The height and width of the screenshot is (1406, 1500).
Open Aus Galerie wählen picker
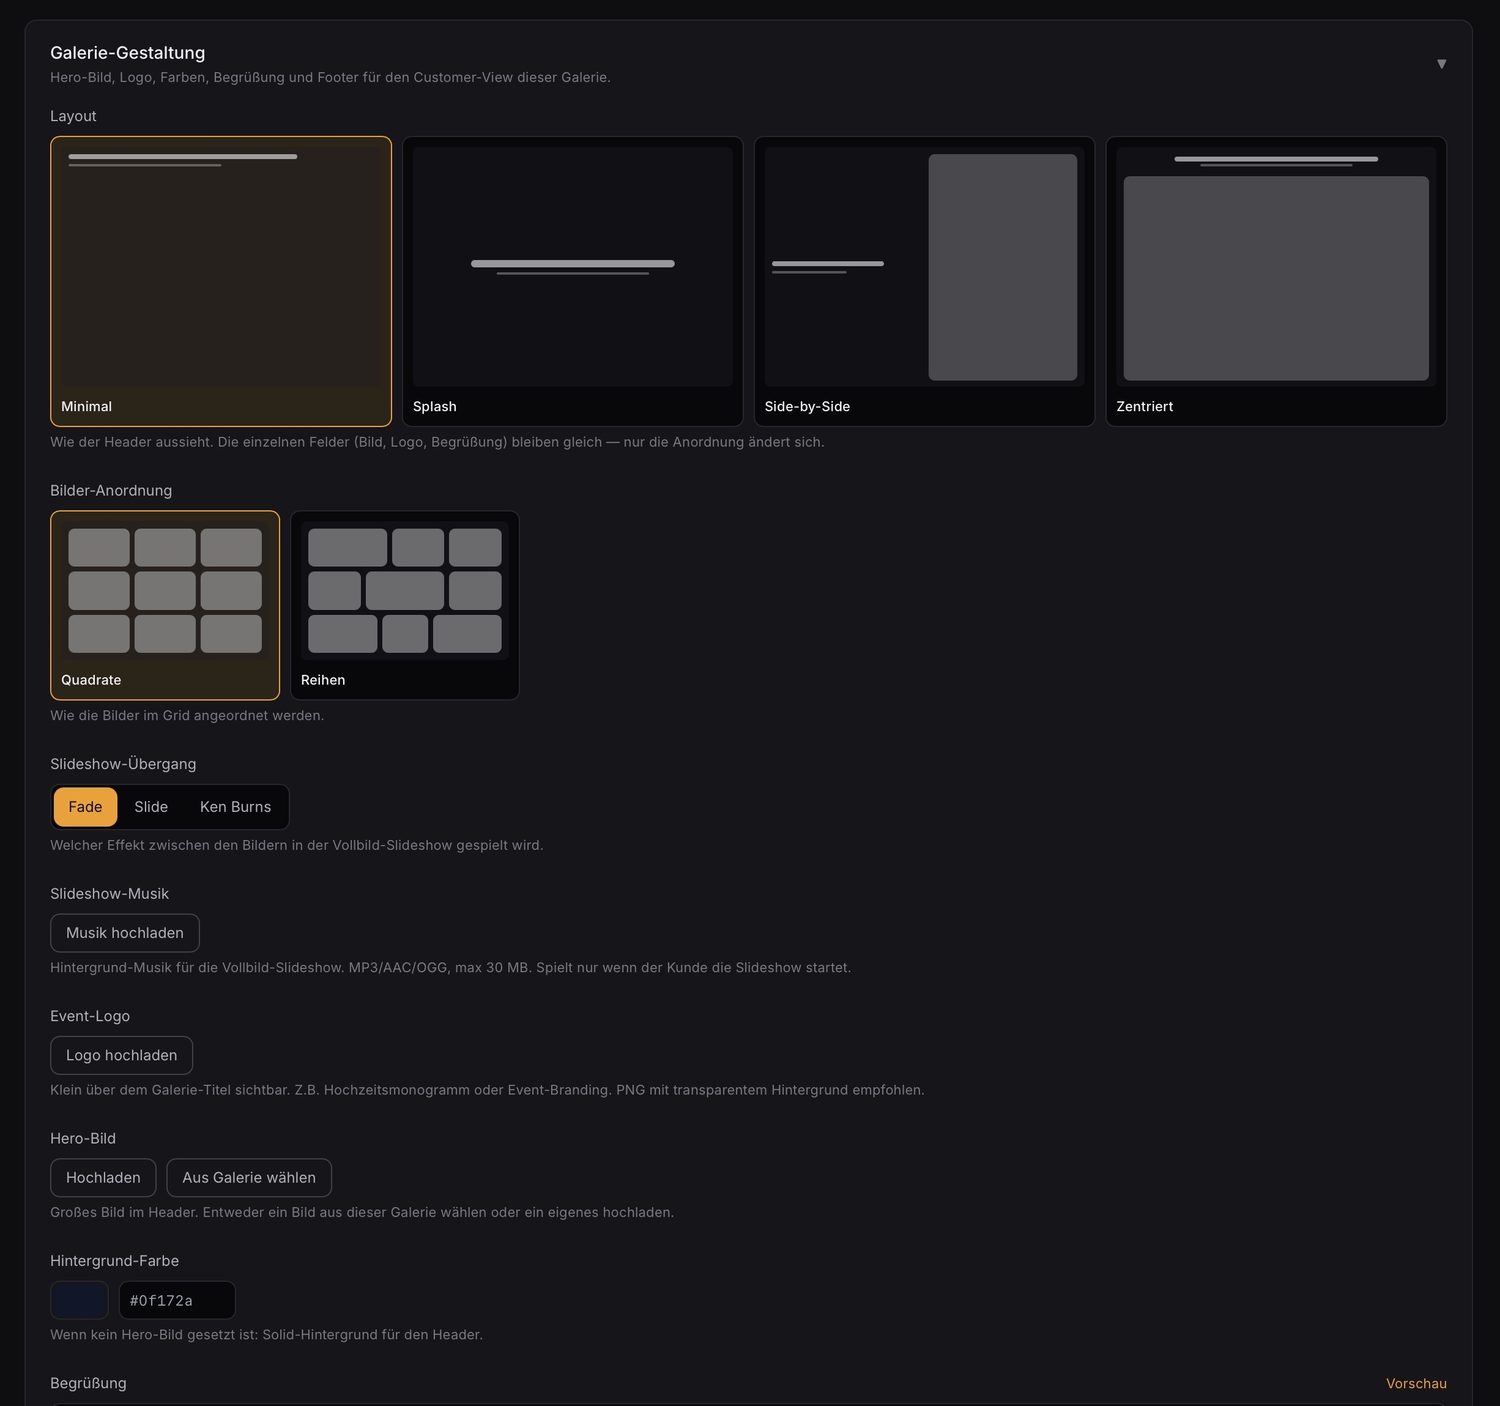tap(249, 1178)
